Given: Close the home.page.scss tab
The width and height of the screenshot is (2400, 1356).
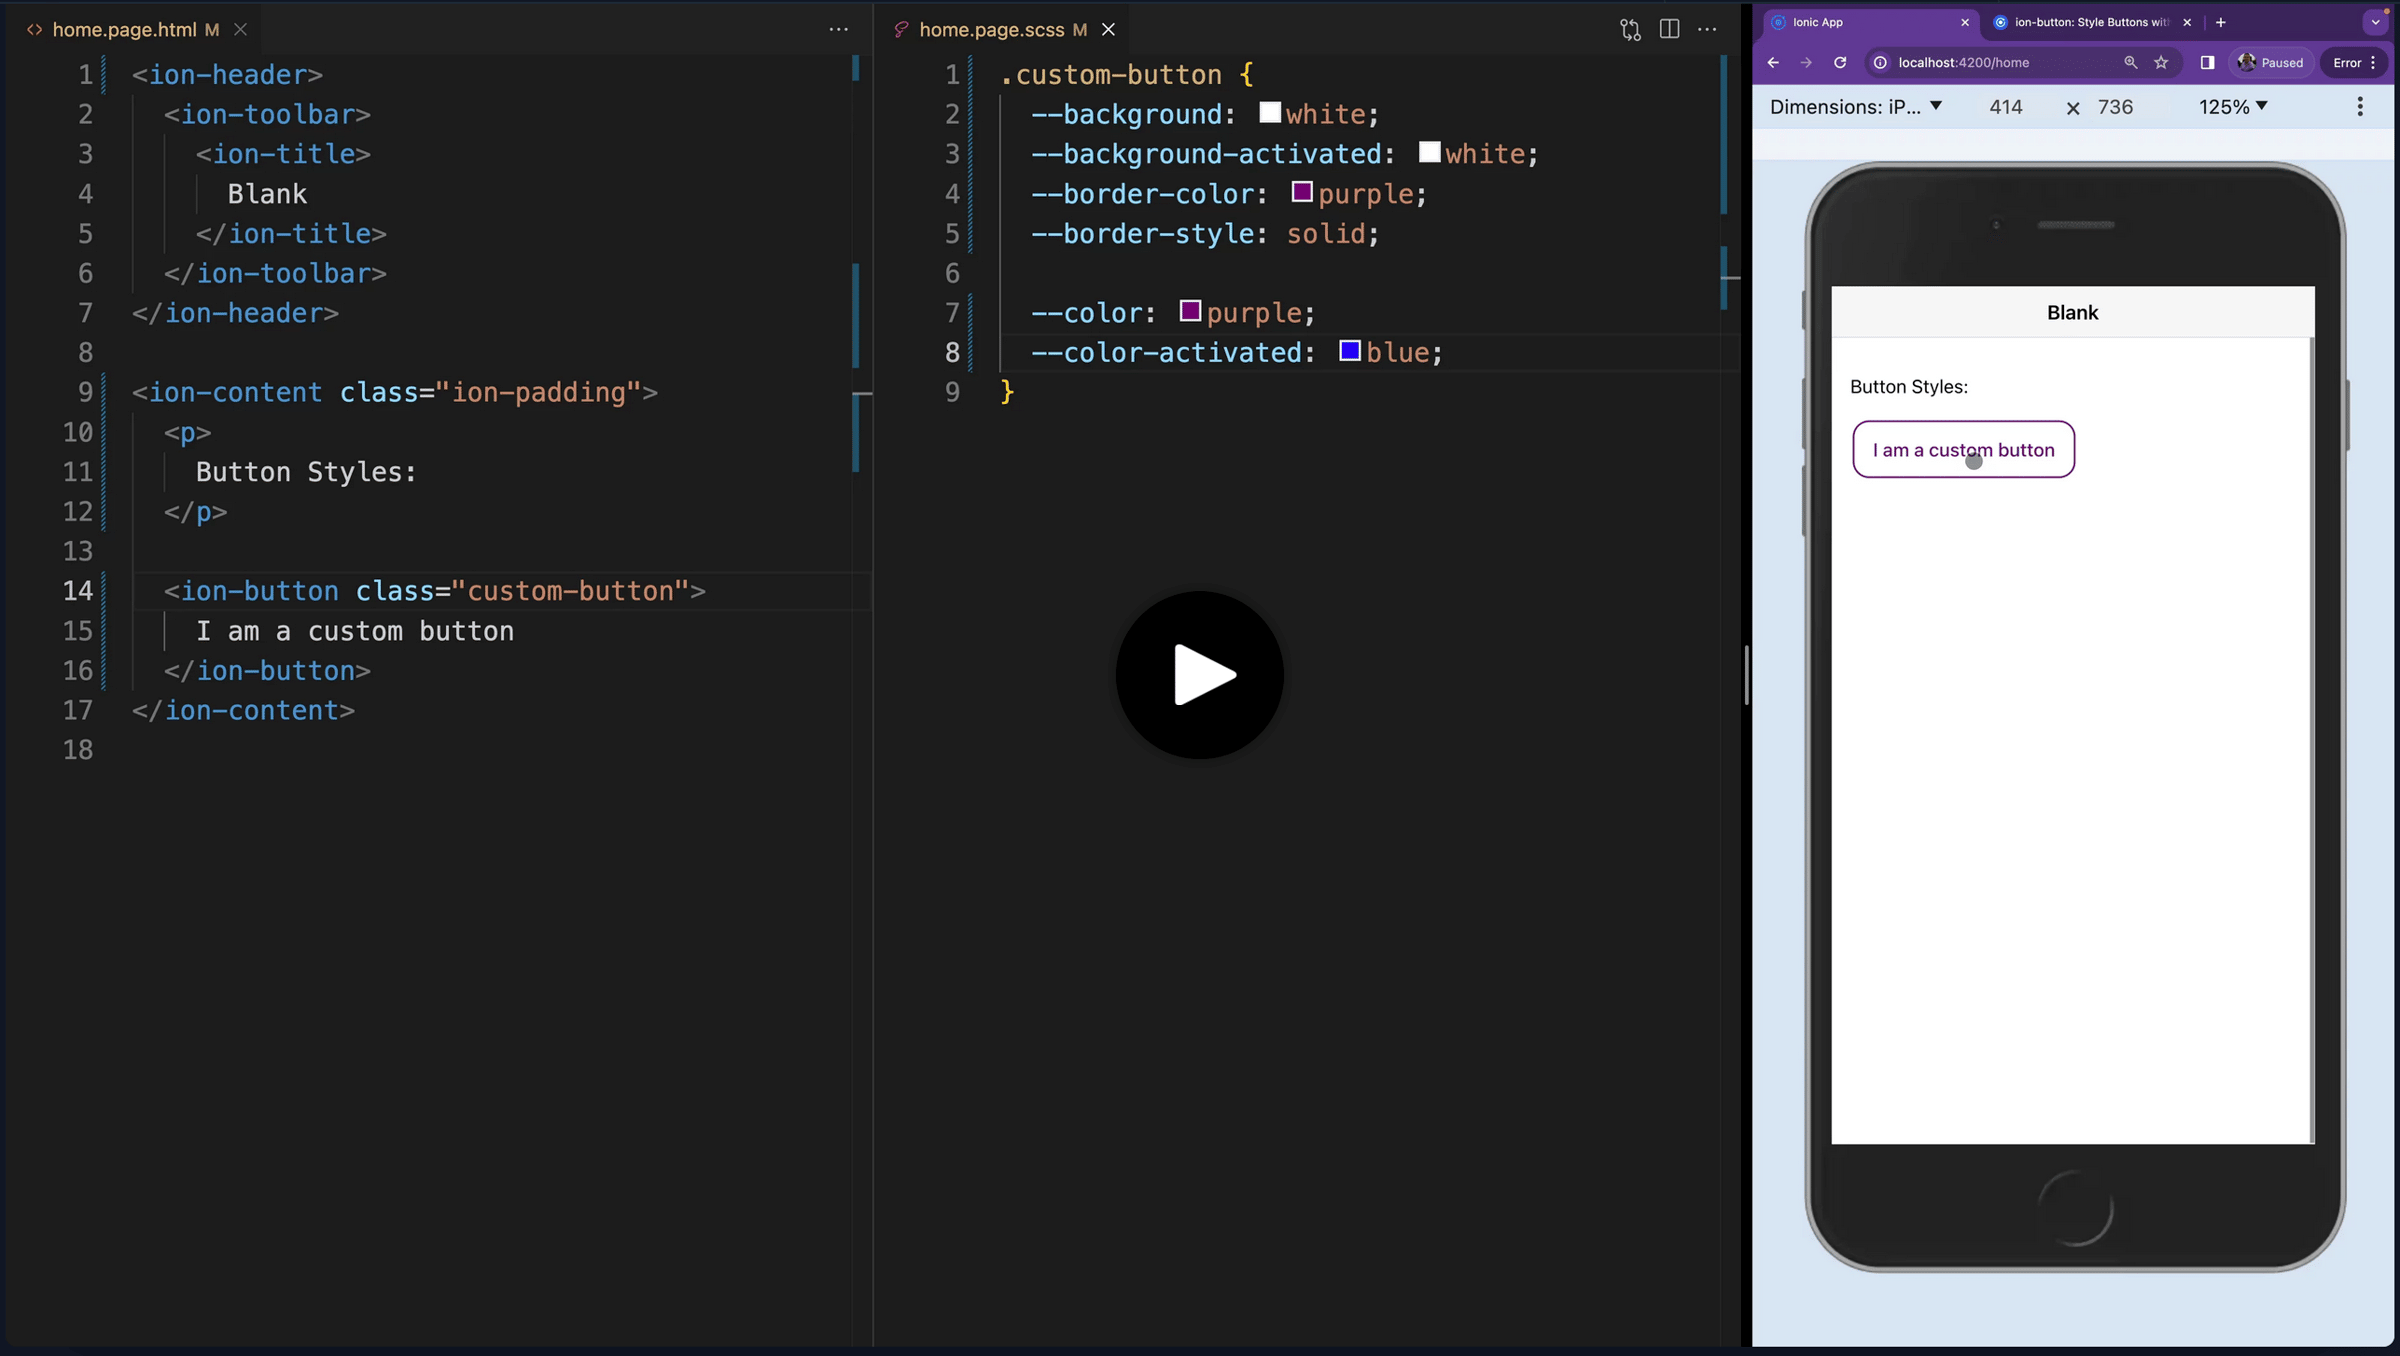Looking at the screenshot, I should pyautogui.click(x=1108, y=29).
